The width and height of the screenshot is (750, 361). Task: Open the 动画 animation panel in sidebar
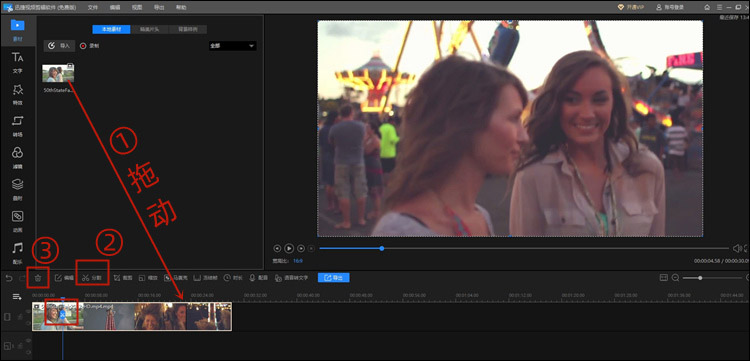point(18,221)
